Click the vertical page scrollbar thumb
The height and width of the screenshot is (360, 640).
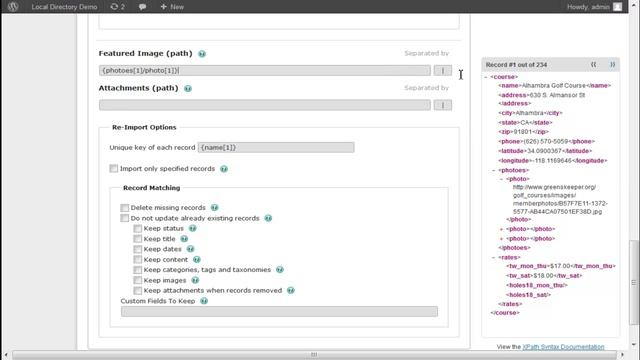(x=633, y=282)
